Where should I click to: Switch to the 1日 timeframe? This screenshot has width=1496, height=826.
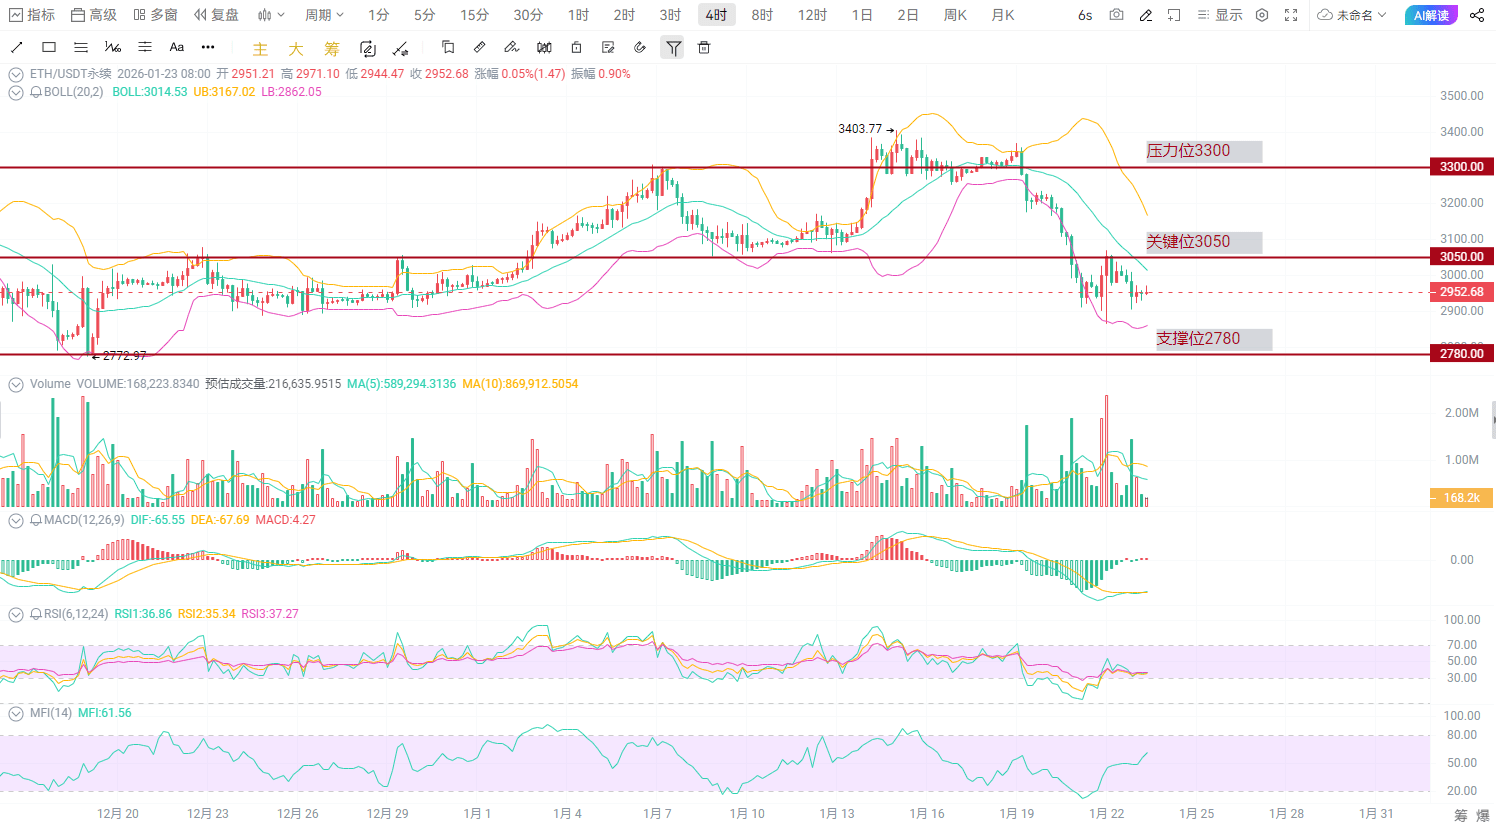(862, 15)
